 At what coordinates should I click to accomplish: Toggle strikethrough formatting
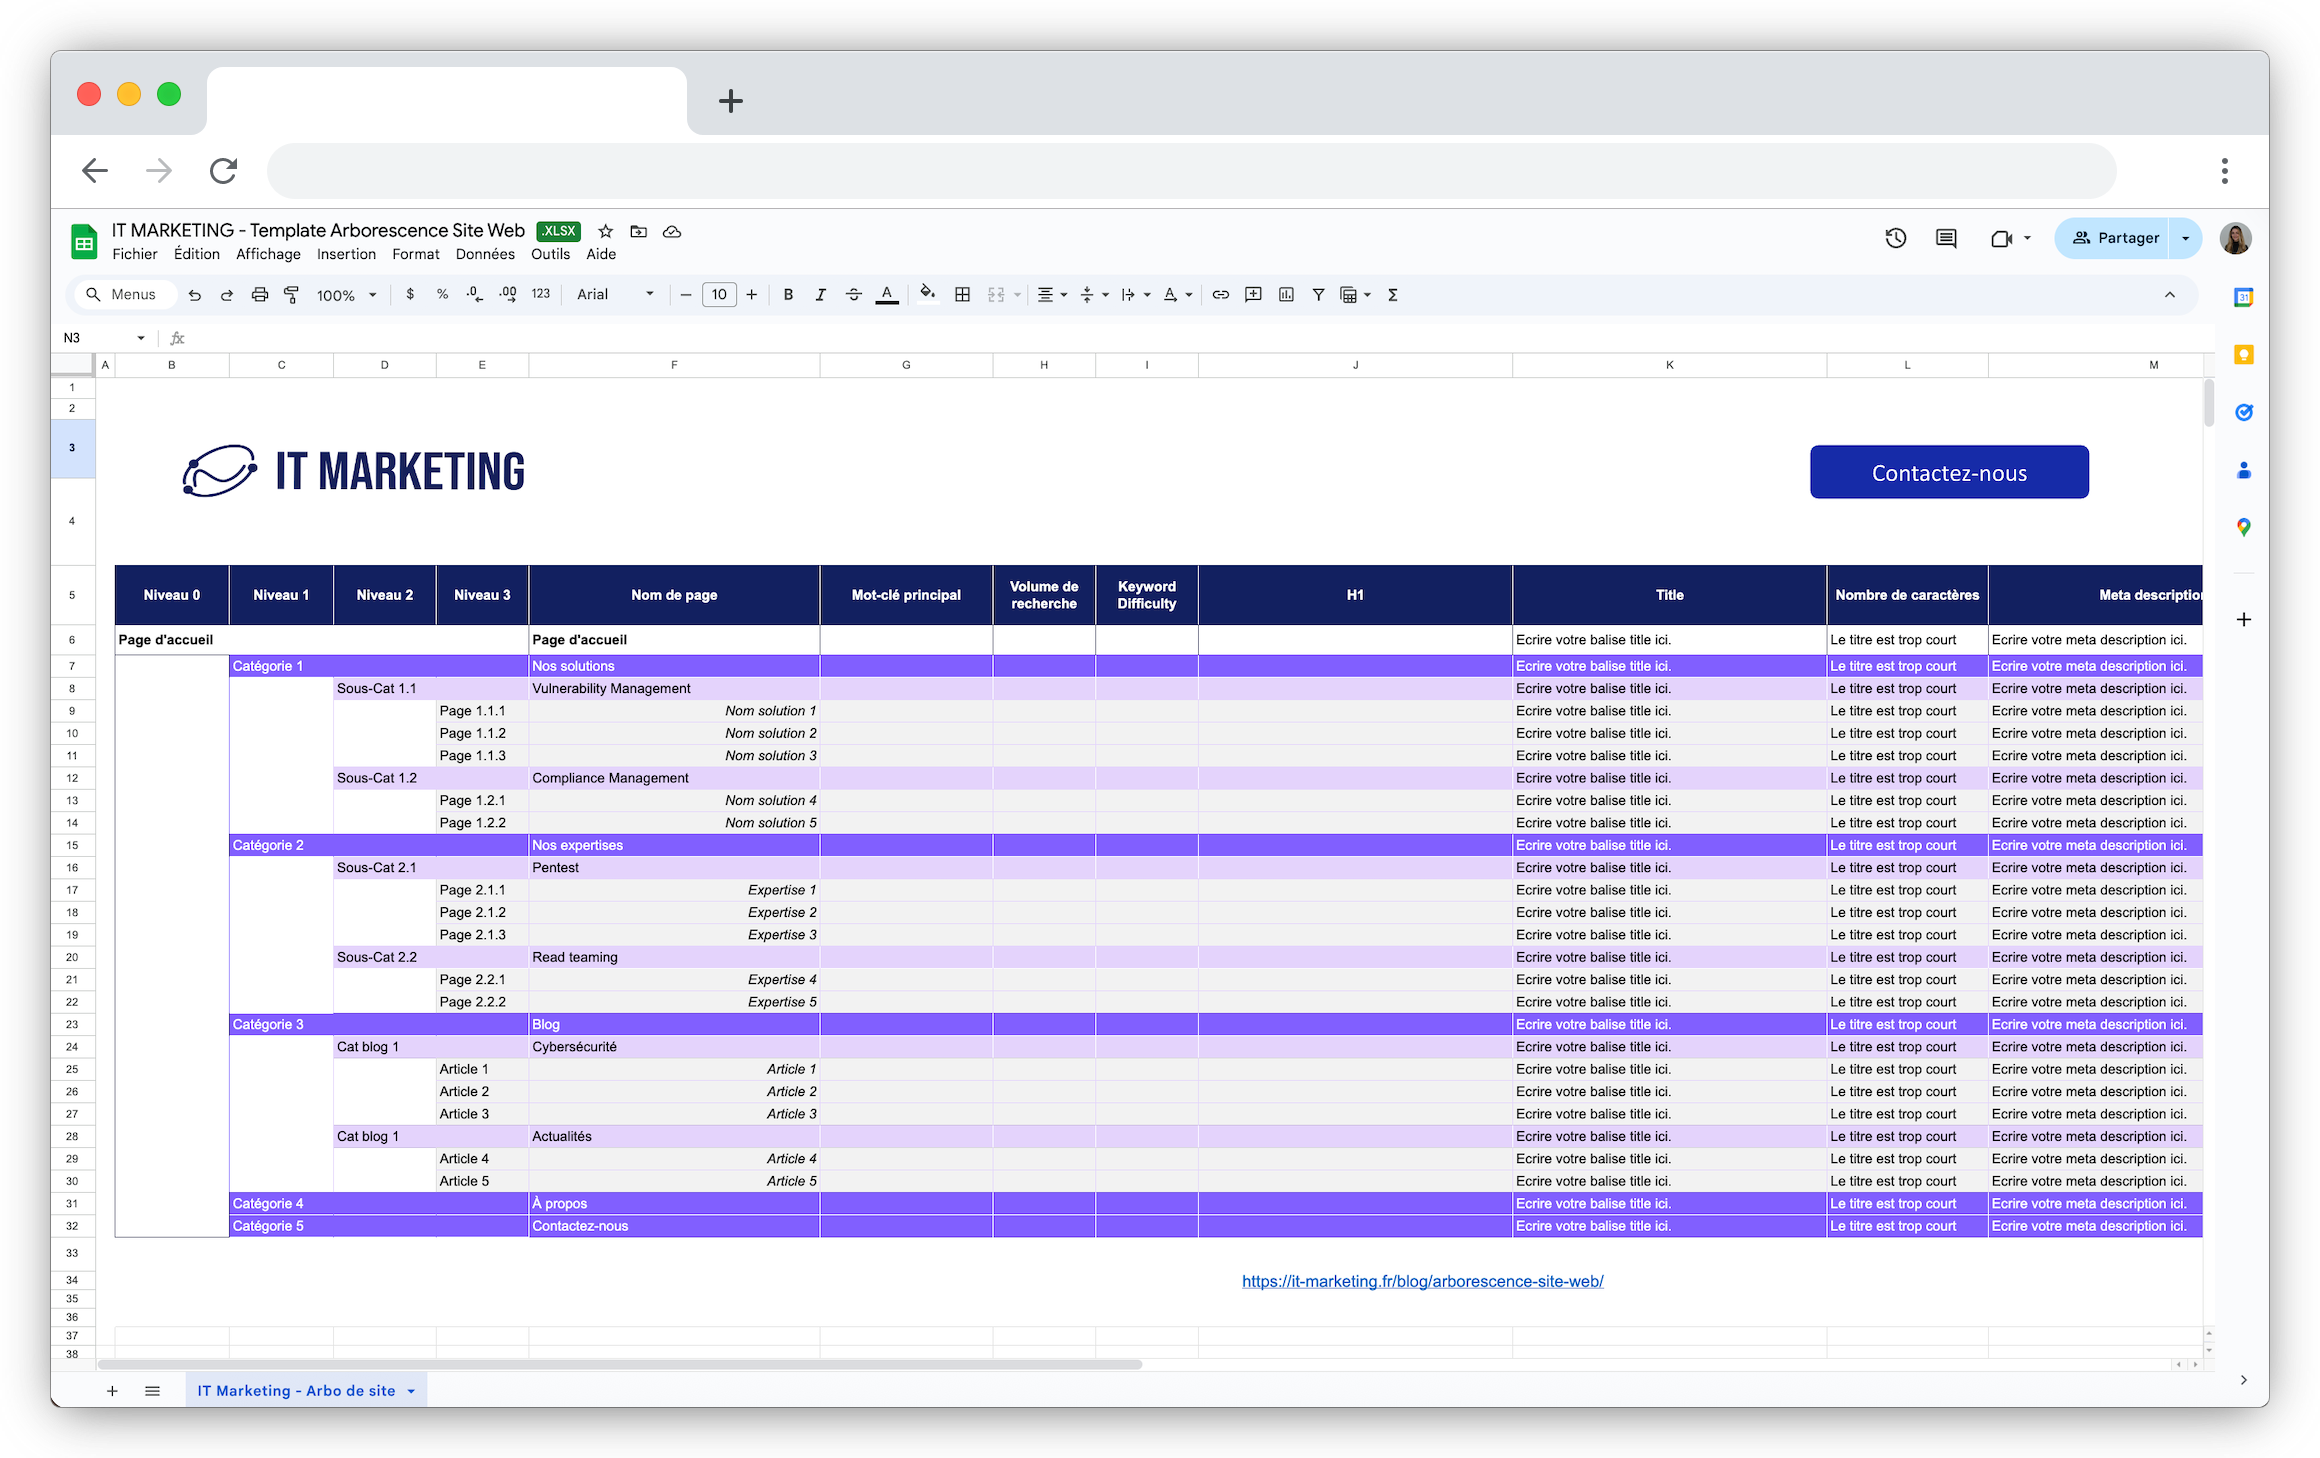(853, 295)
